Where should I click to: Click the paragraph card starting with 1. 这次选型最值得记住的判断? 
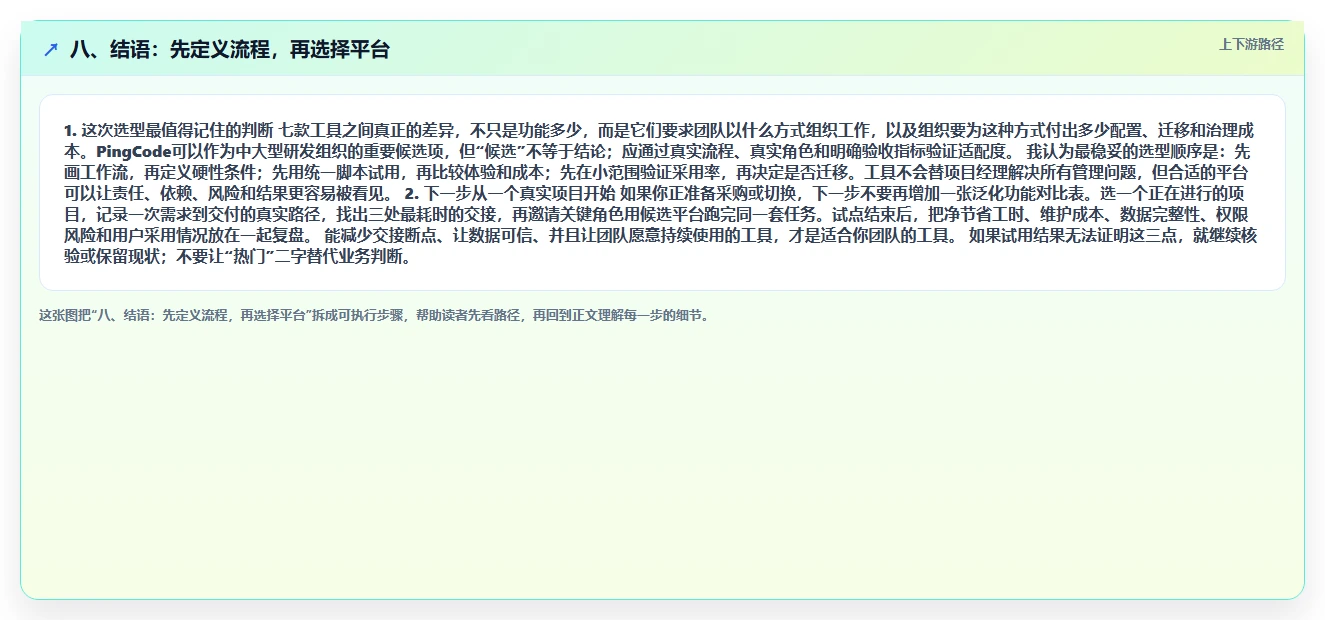pos(662,192)
